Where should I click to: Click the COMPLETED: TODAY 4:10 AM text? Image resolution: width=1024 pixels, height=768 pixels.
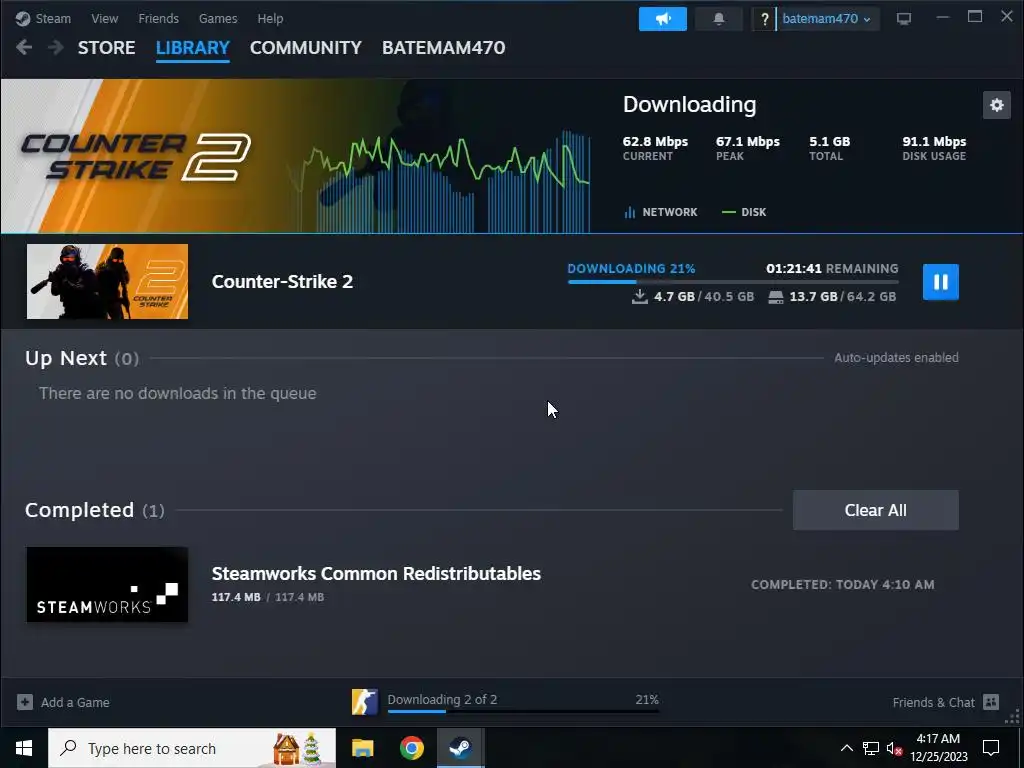point(842,584)
